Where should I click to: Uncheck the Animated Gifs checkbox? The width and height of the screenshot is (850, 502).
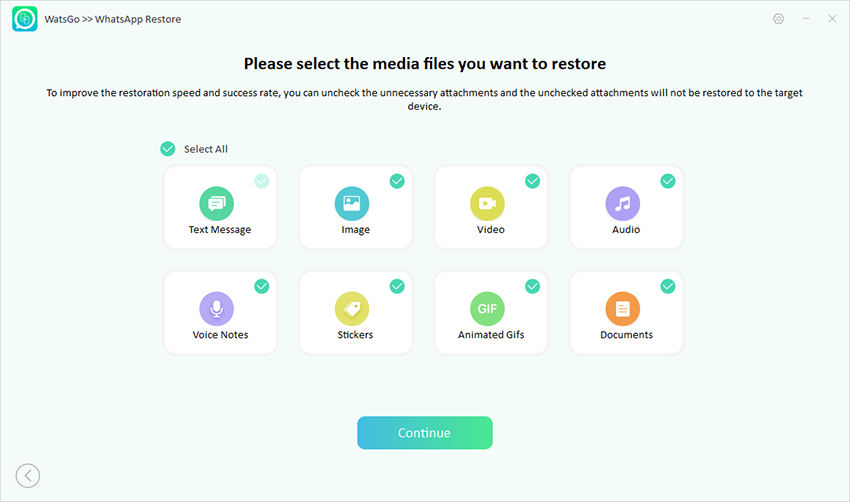(532, 286)
